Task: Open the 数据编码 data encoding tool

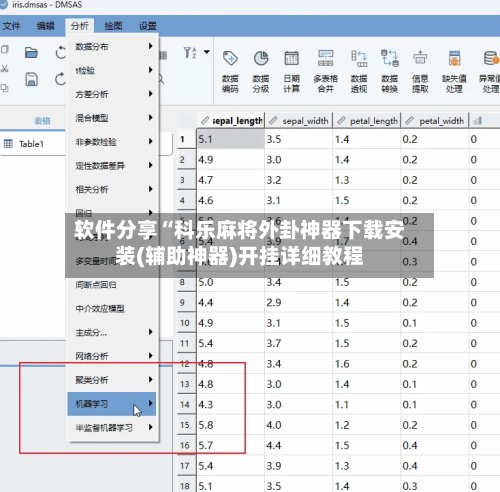Action: pyautogui.click(x=230, y=71)
